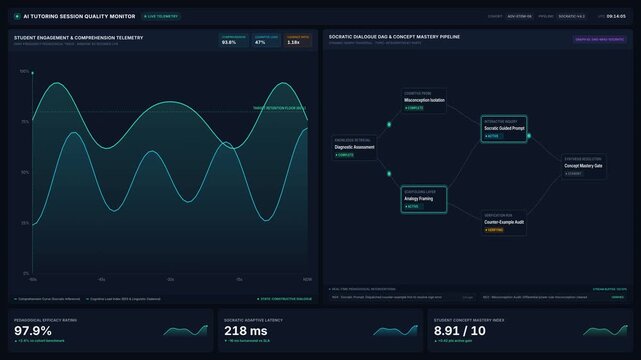Select the Analogy Framing node
Viewport: 641px width, 360px height.
coord(424,199)
